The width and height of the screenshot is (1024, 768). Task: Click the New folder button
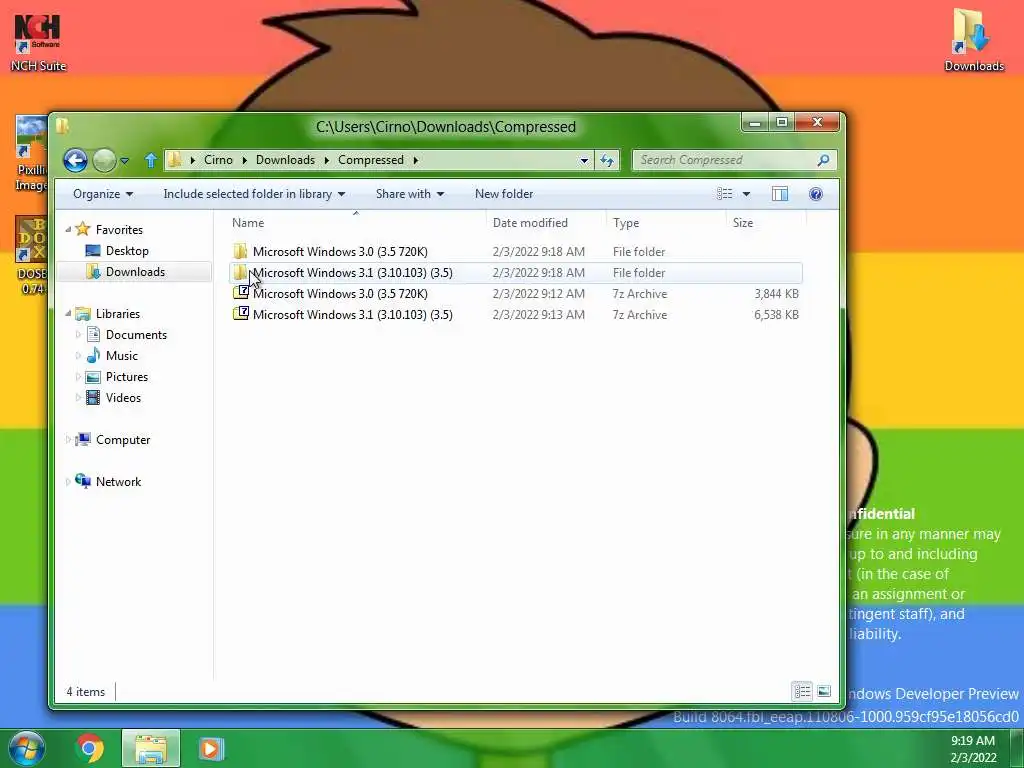point(504,194)
